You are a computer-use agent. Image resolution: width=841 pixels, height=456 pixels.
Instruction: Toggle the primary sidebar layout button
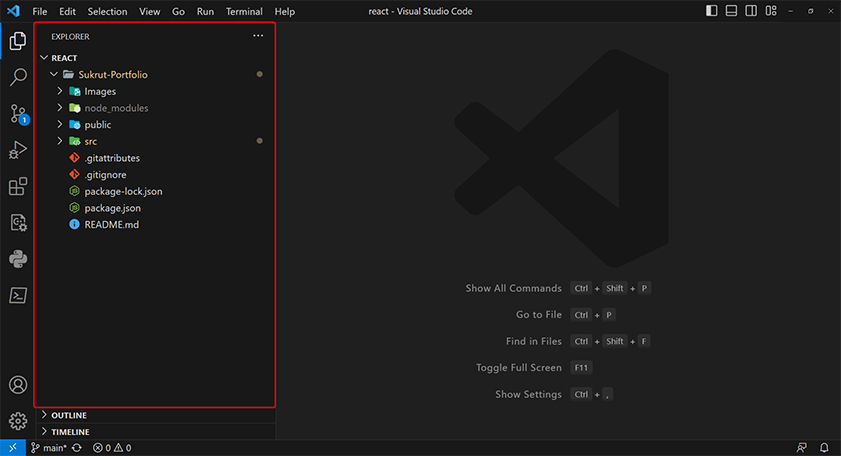pyautogui.click(x=712, y=11)
